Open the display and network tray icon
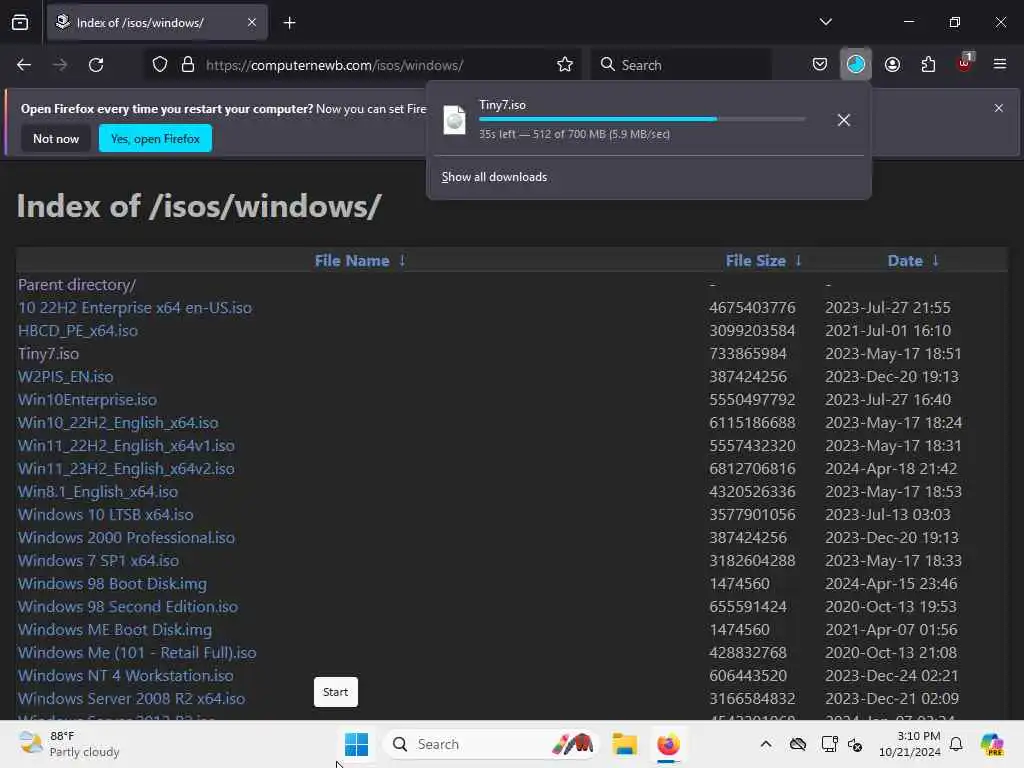1024x768 pixels. (x=829, y=744)
